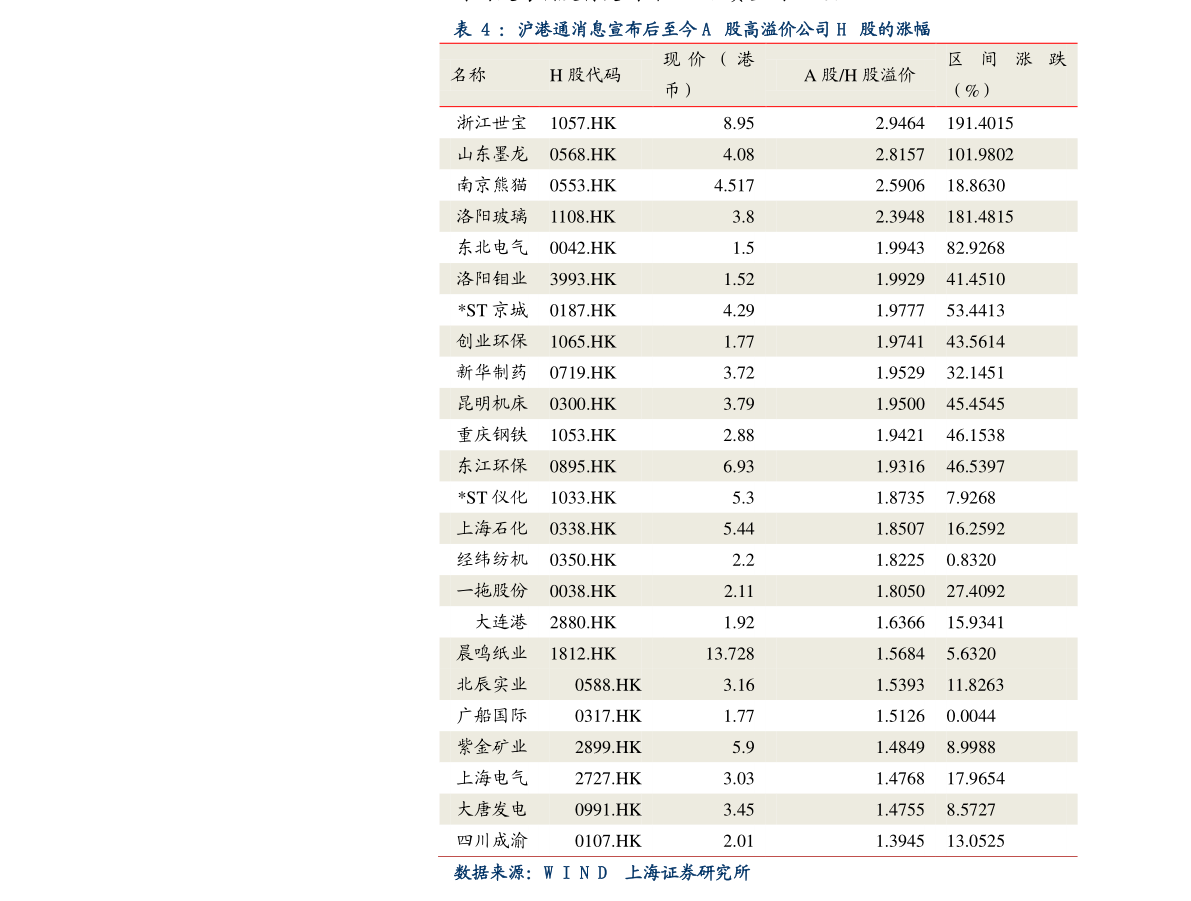Click stock code '3993.HK'

(x=583, y=279)
